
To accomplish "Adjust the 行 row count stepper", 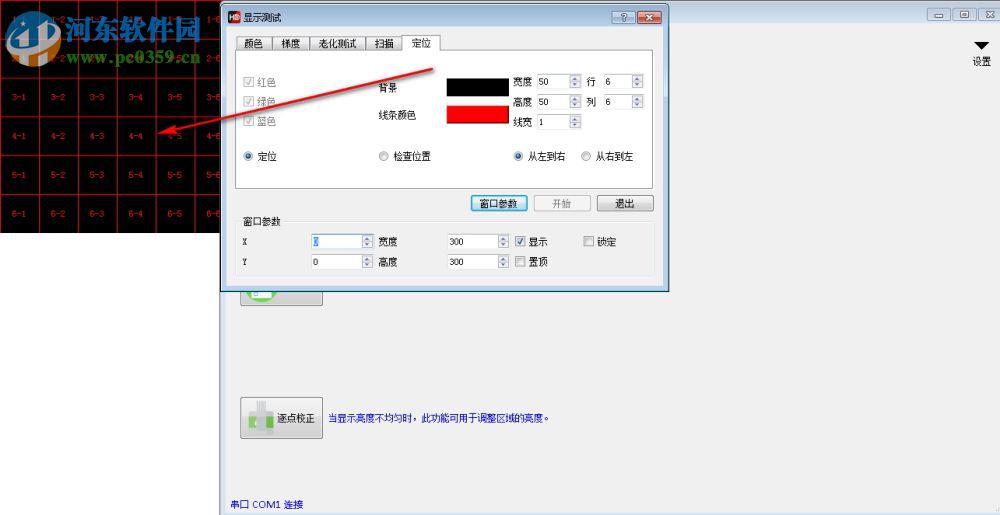I will [x=638, y=82].
